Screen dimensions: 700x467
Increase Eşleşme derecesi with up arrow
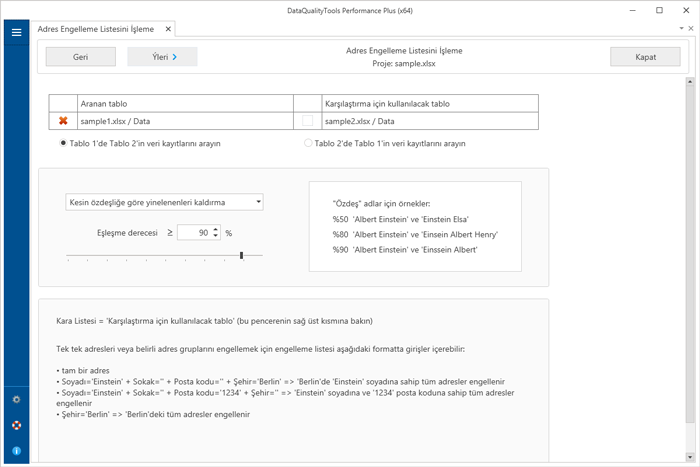(x=216, y=229)
